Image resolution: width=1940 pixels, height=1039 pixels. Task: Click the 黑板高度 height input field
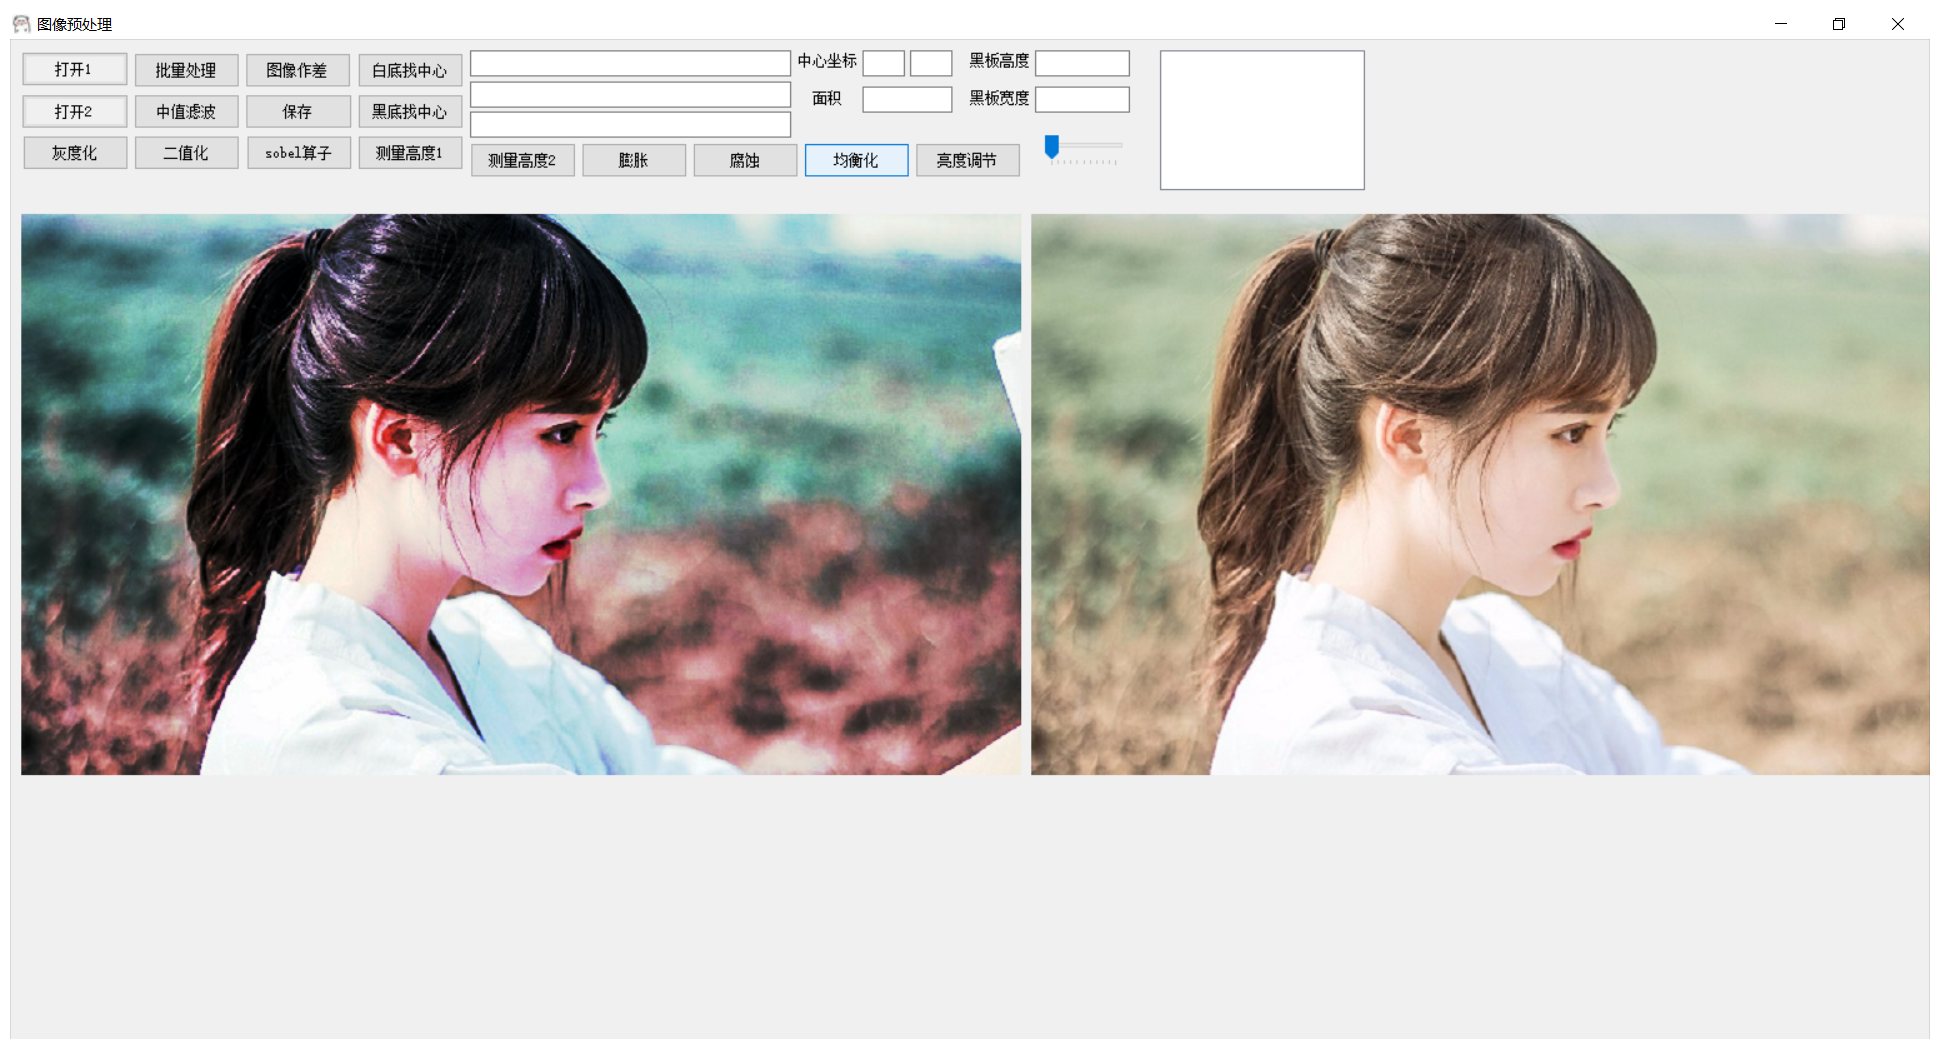(1082, 62)
